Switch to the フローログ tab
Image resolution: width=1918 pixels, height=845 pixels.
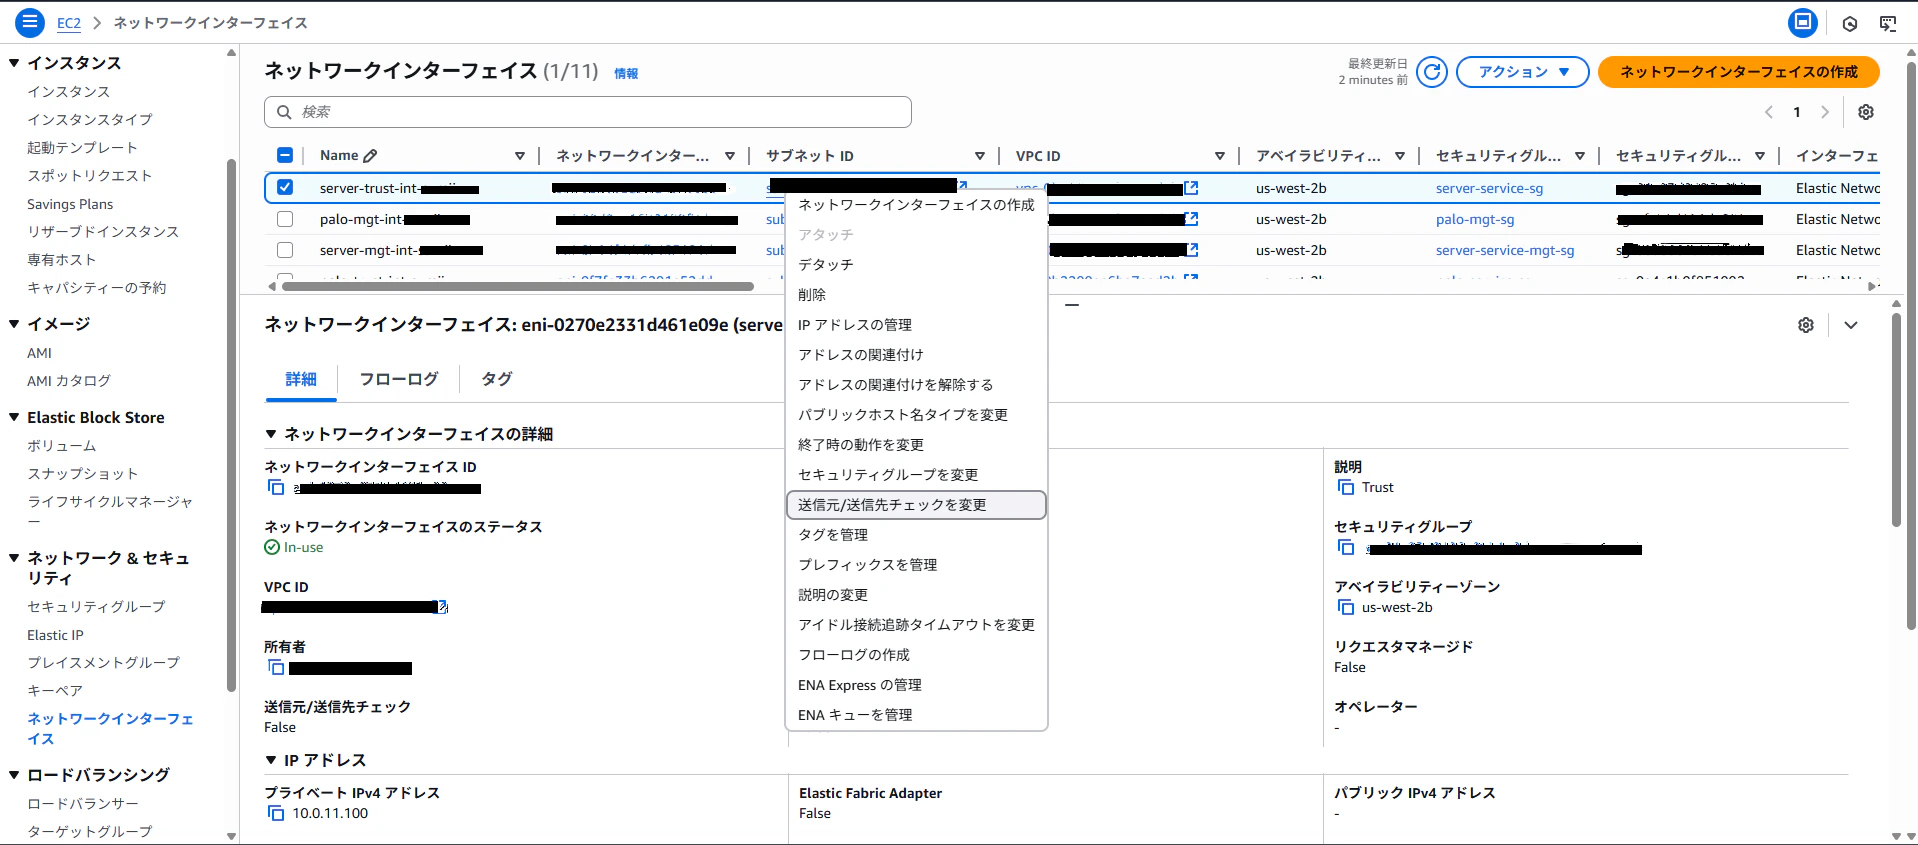(398, 379)
